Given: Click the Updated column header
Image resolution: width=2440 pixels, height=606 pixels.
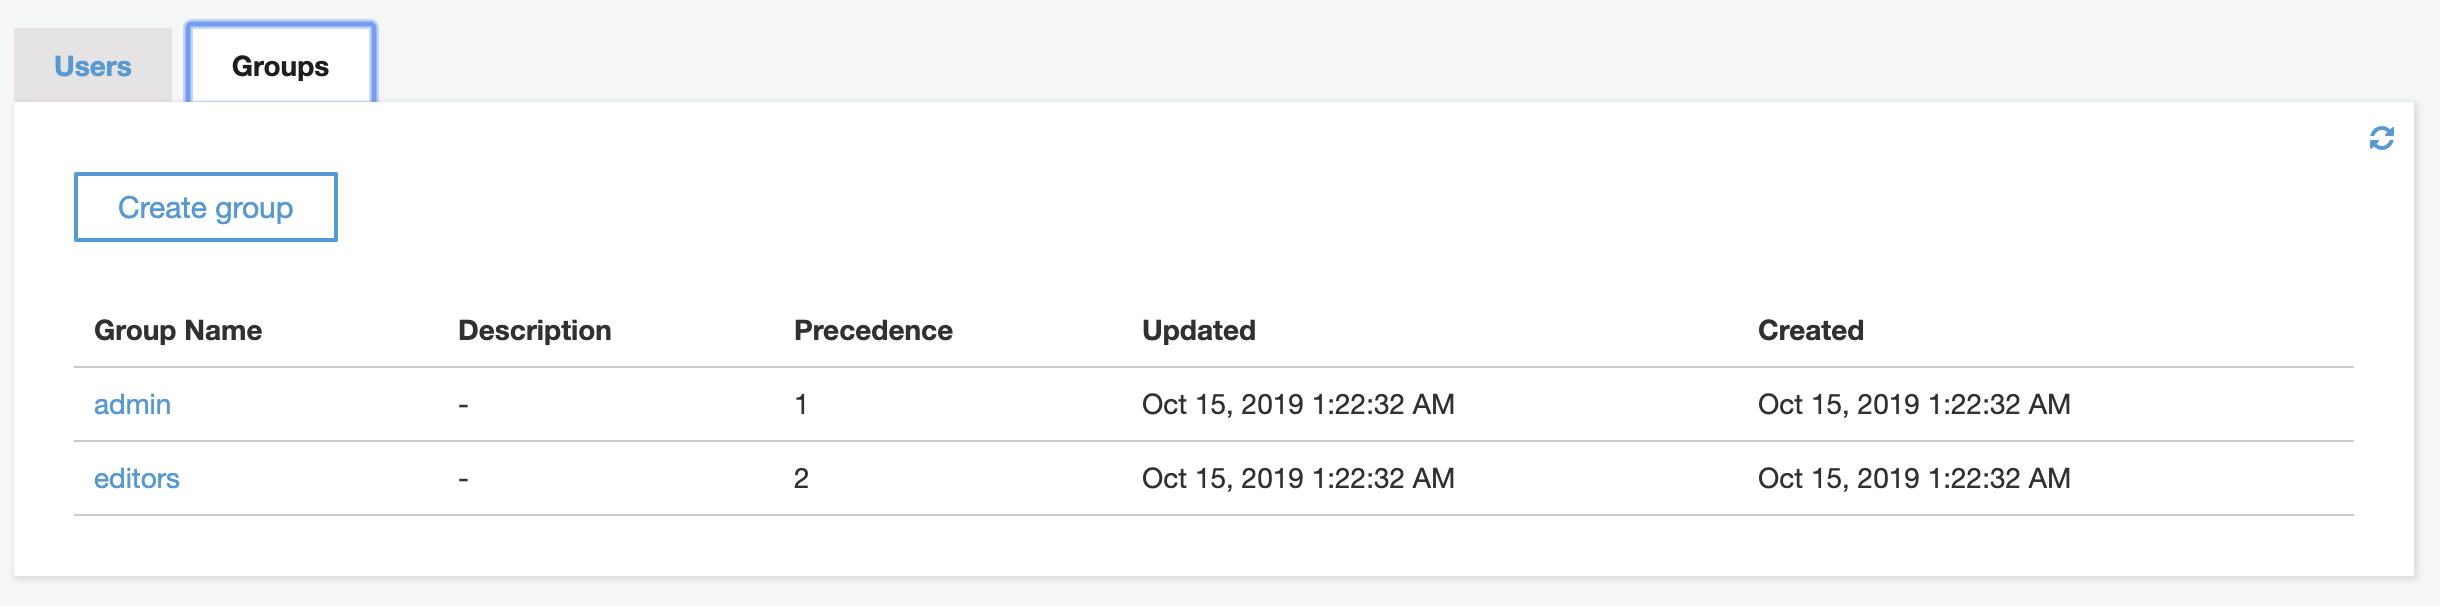Looking at the screenshot, I should [x=1198, y=330].
